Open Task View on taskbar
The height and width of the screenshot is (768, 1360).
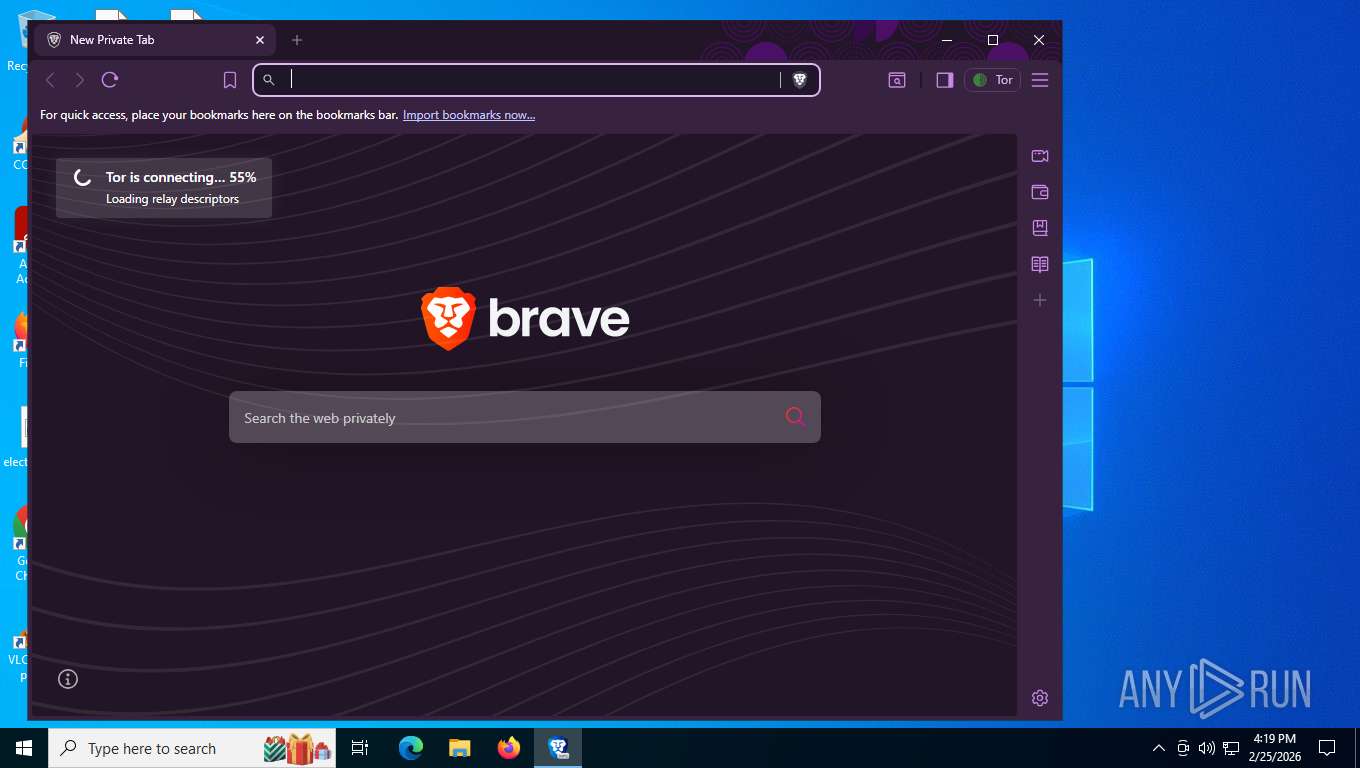tap(360, 748)
